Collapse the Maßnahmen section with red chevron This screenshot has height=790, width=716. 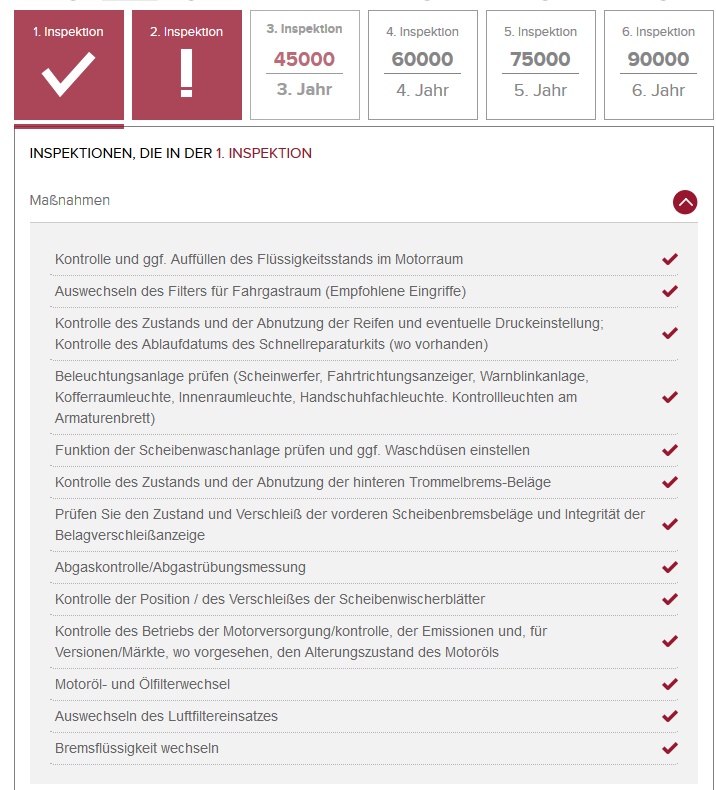(x=685, y=201)
